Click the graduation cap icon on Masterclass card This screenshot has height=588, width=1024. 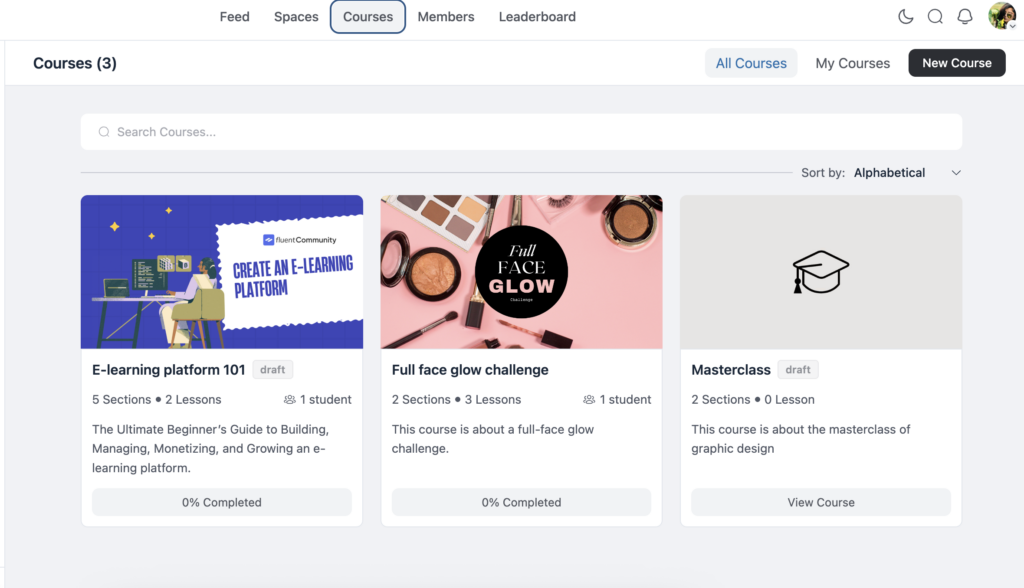[820, 272]
